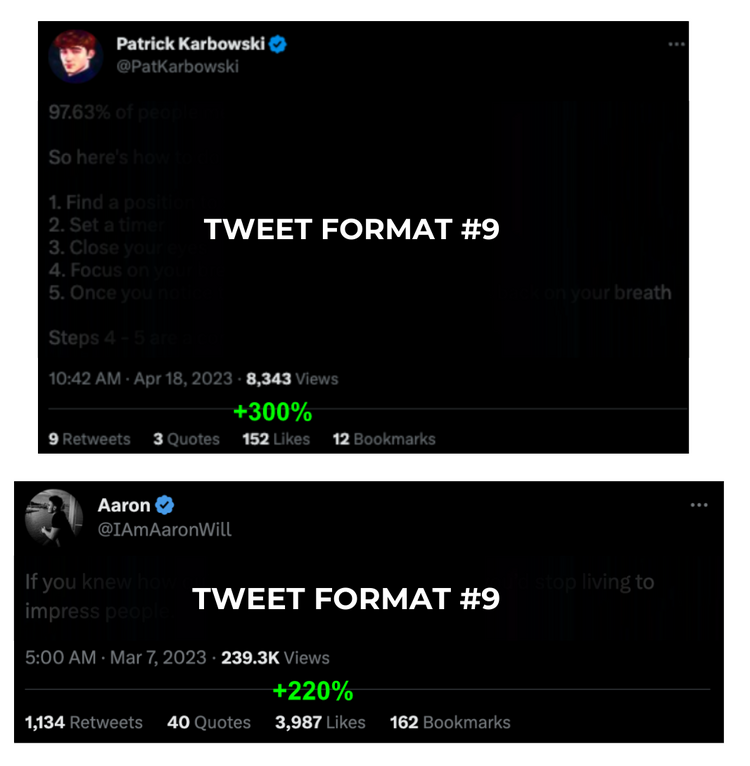750x766 pixels.
Task: Click the Patrick Karbowski display name
Action: (191, 44)
